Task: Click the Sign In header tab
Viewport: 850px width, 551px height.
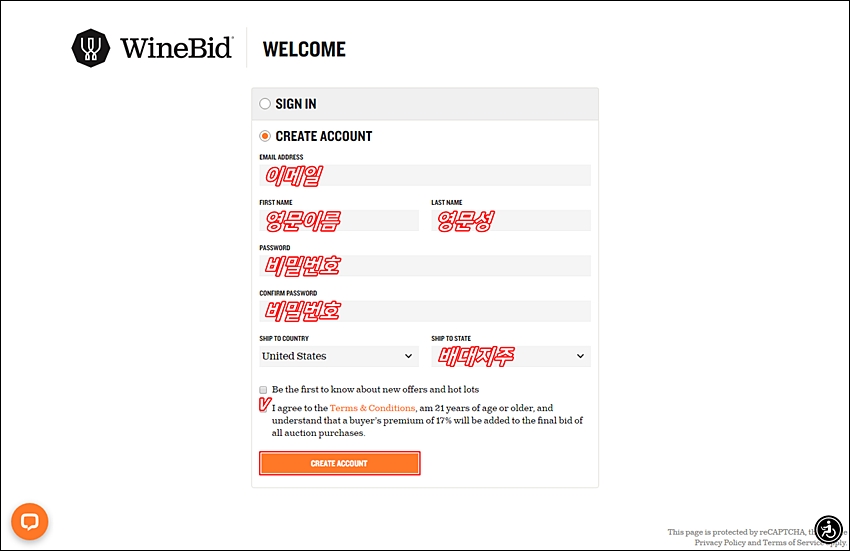Action: click(x=425, y=104)
